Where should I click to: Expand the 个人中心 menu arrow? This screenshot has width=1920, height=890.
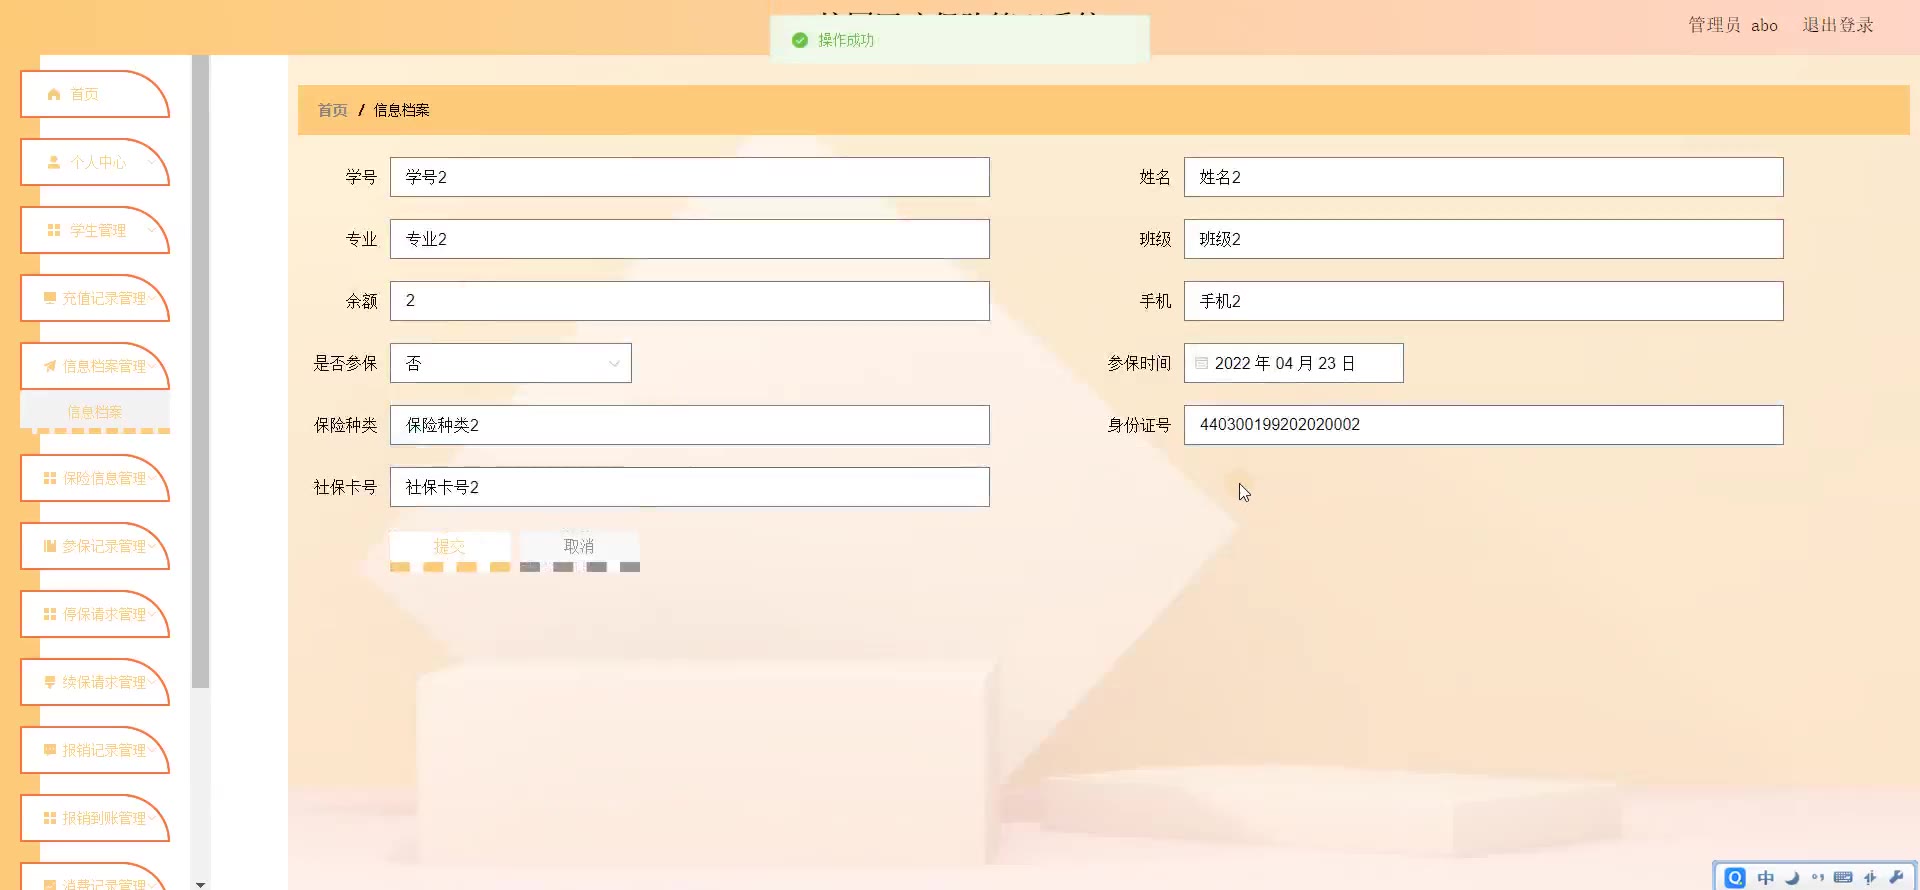pos(152,162)
